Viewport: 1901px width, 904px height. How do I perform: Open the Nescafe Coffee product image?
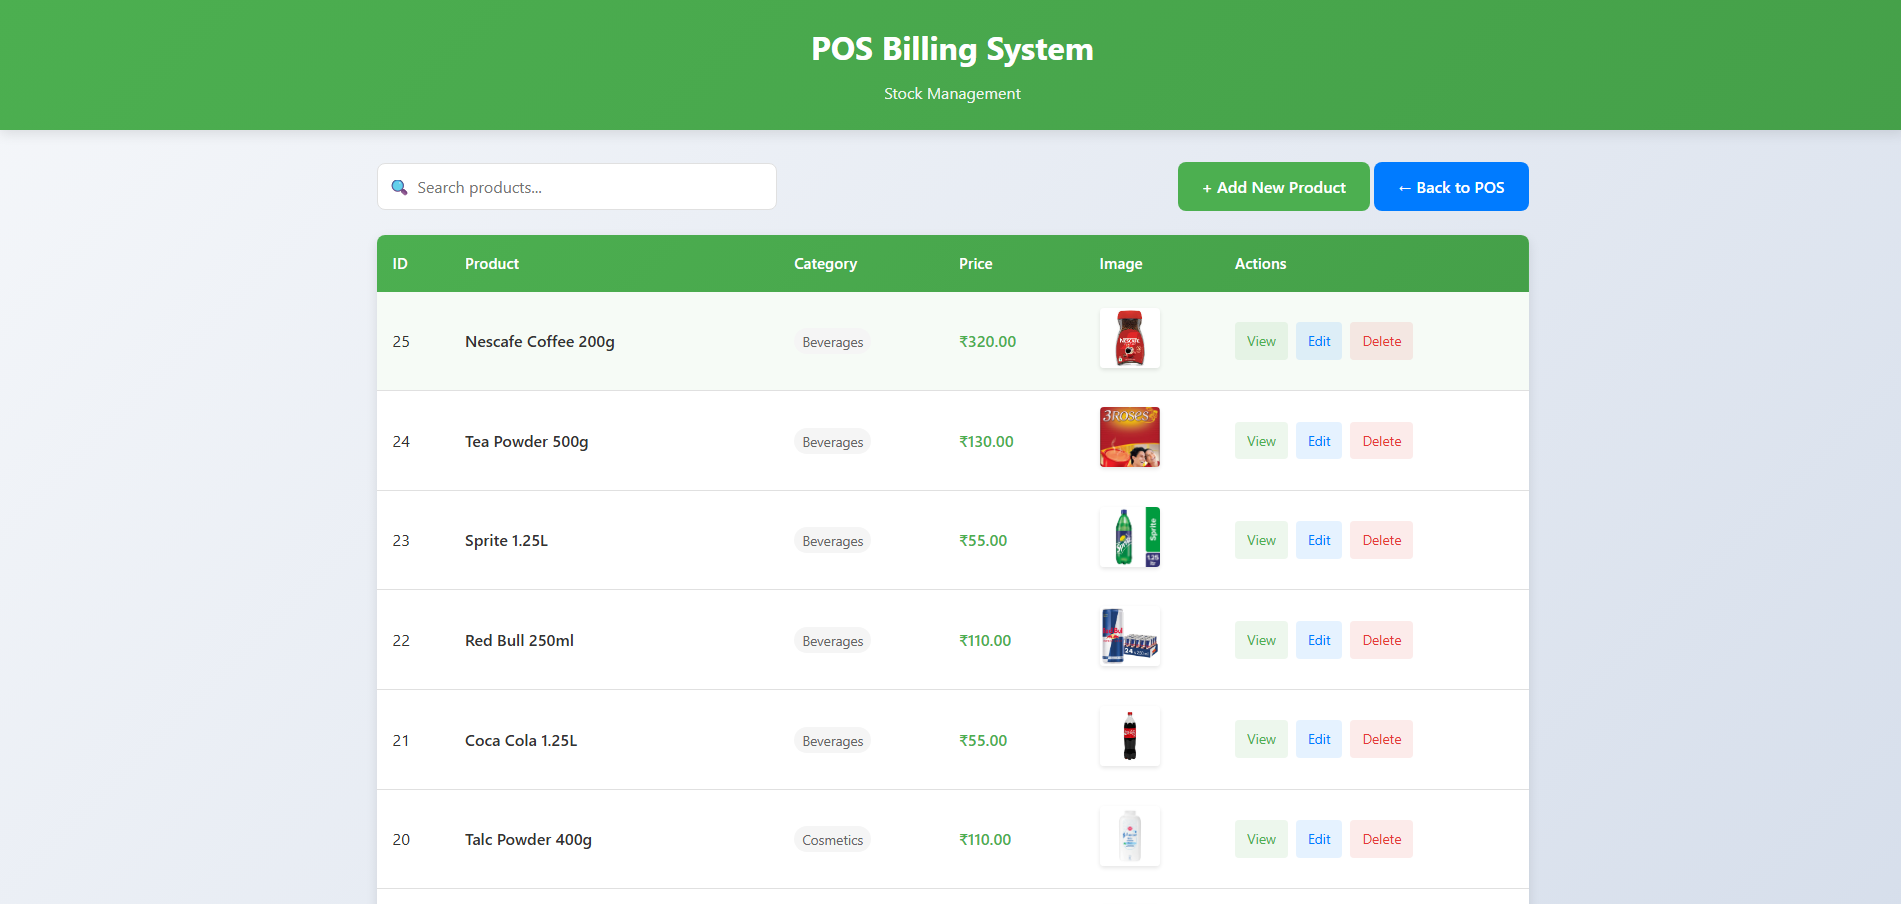click(x=1129, y=338)
